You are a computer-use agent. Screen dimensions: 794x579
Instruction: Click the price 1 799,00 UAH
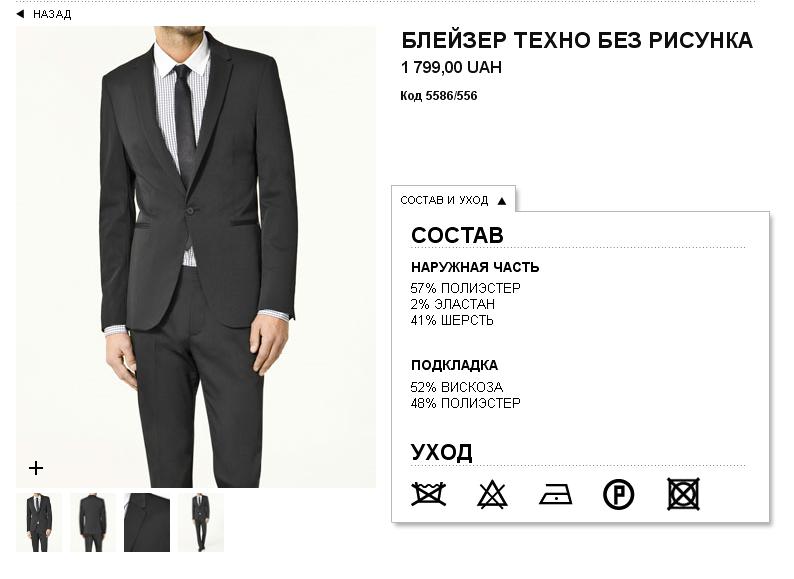tap(451, 68)
